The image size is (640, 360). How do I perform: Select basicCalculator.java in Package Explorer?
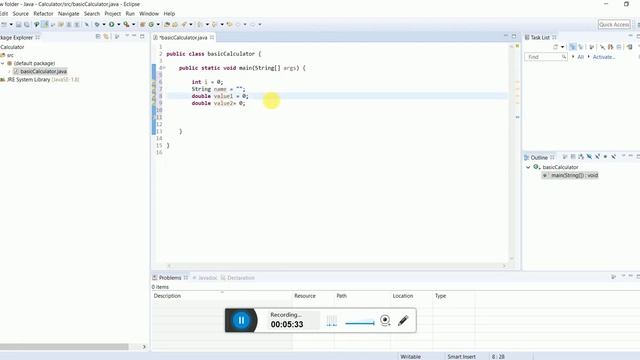[40, 71]
